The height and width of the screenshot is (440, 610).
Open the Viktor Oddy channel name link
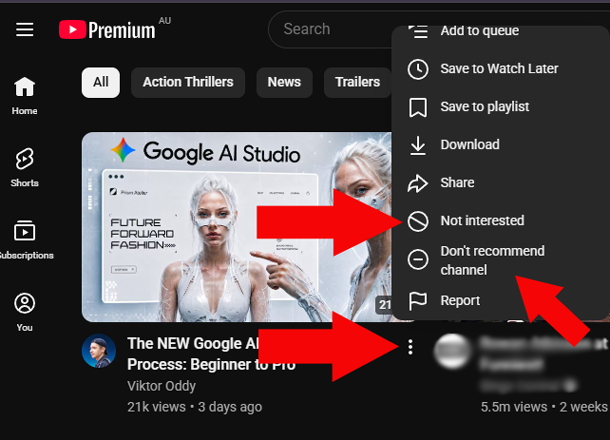point(161,386)
